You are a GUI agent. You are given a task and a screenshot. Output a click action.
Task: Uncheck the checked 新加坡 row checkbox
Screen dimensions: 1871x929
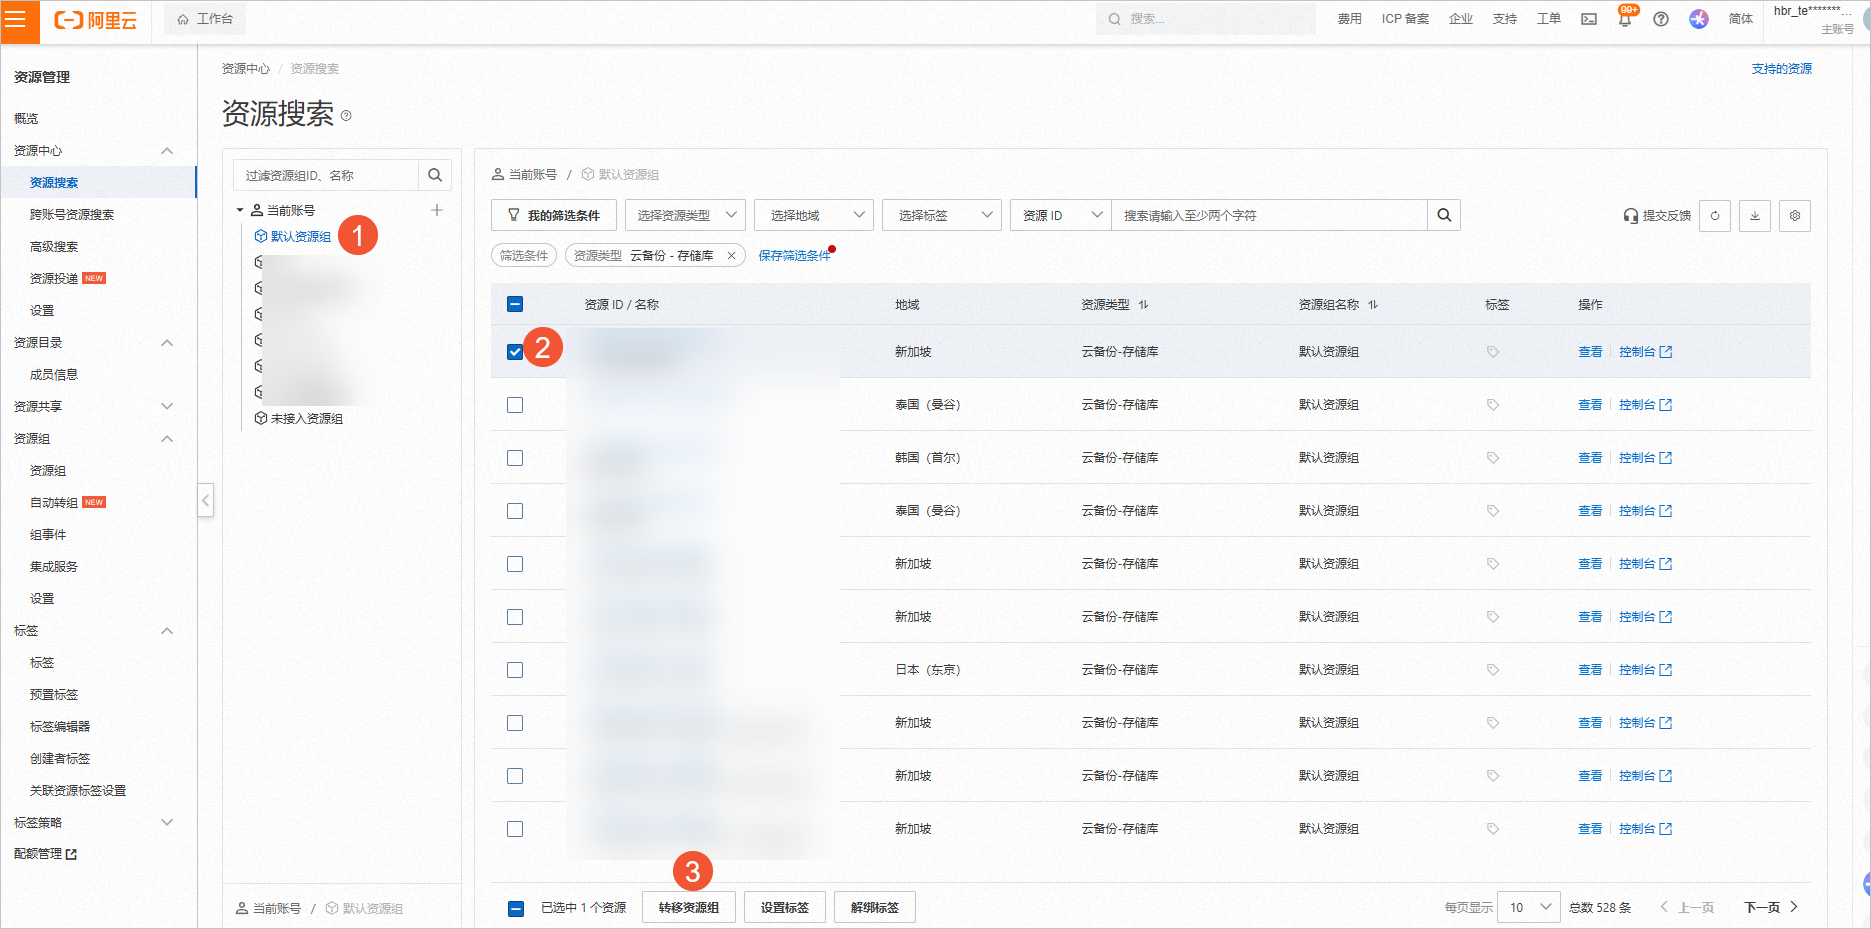(515, 352)
